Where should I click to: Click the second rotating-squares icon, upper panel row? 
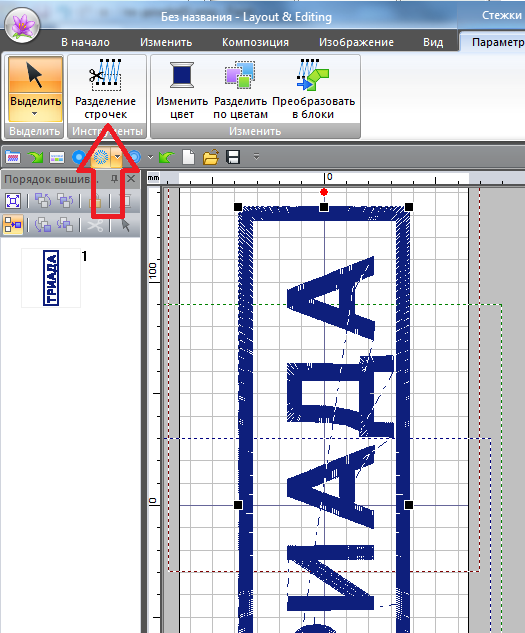65,201
